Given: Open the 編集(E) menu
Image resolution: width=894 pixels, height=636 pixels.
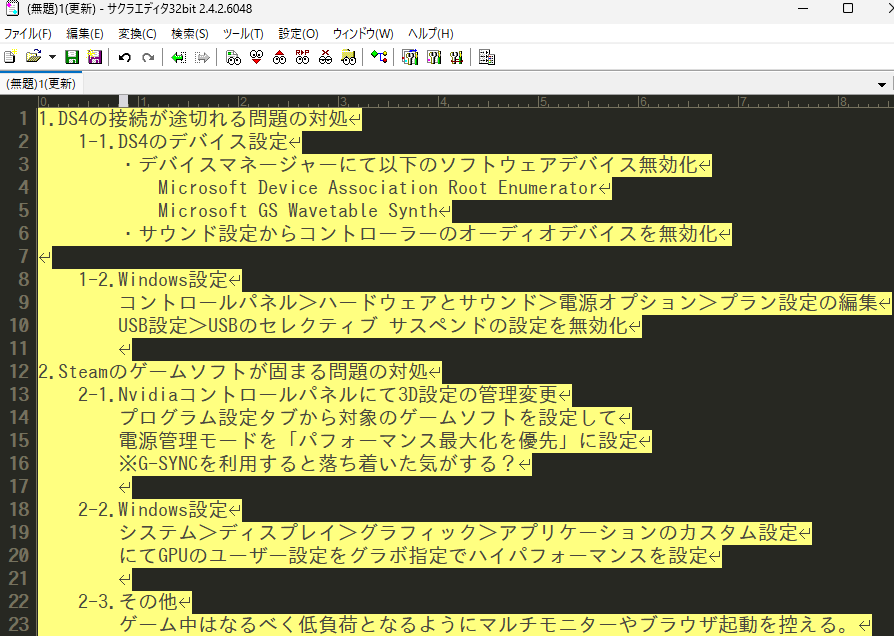Looking at the screenshot, I should pyautogui.click(x=85, y=34).
